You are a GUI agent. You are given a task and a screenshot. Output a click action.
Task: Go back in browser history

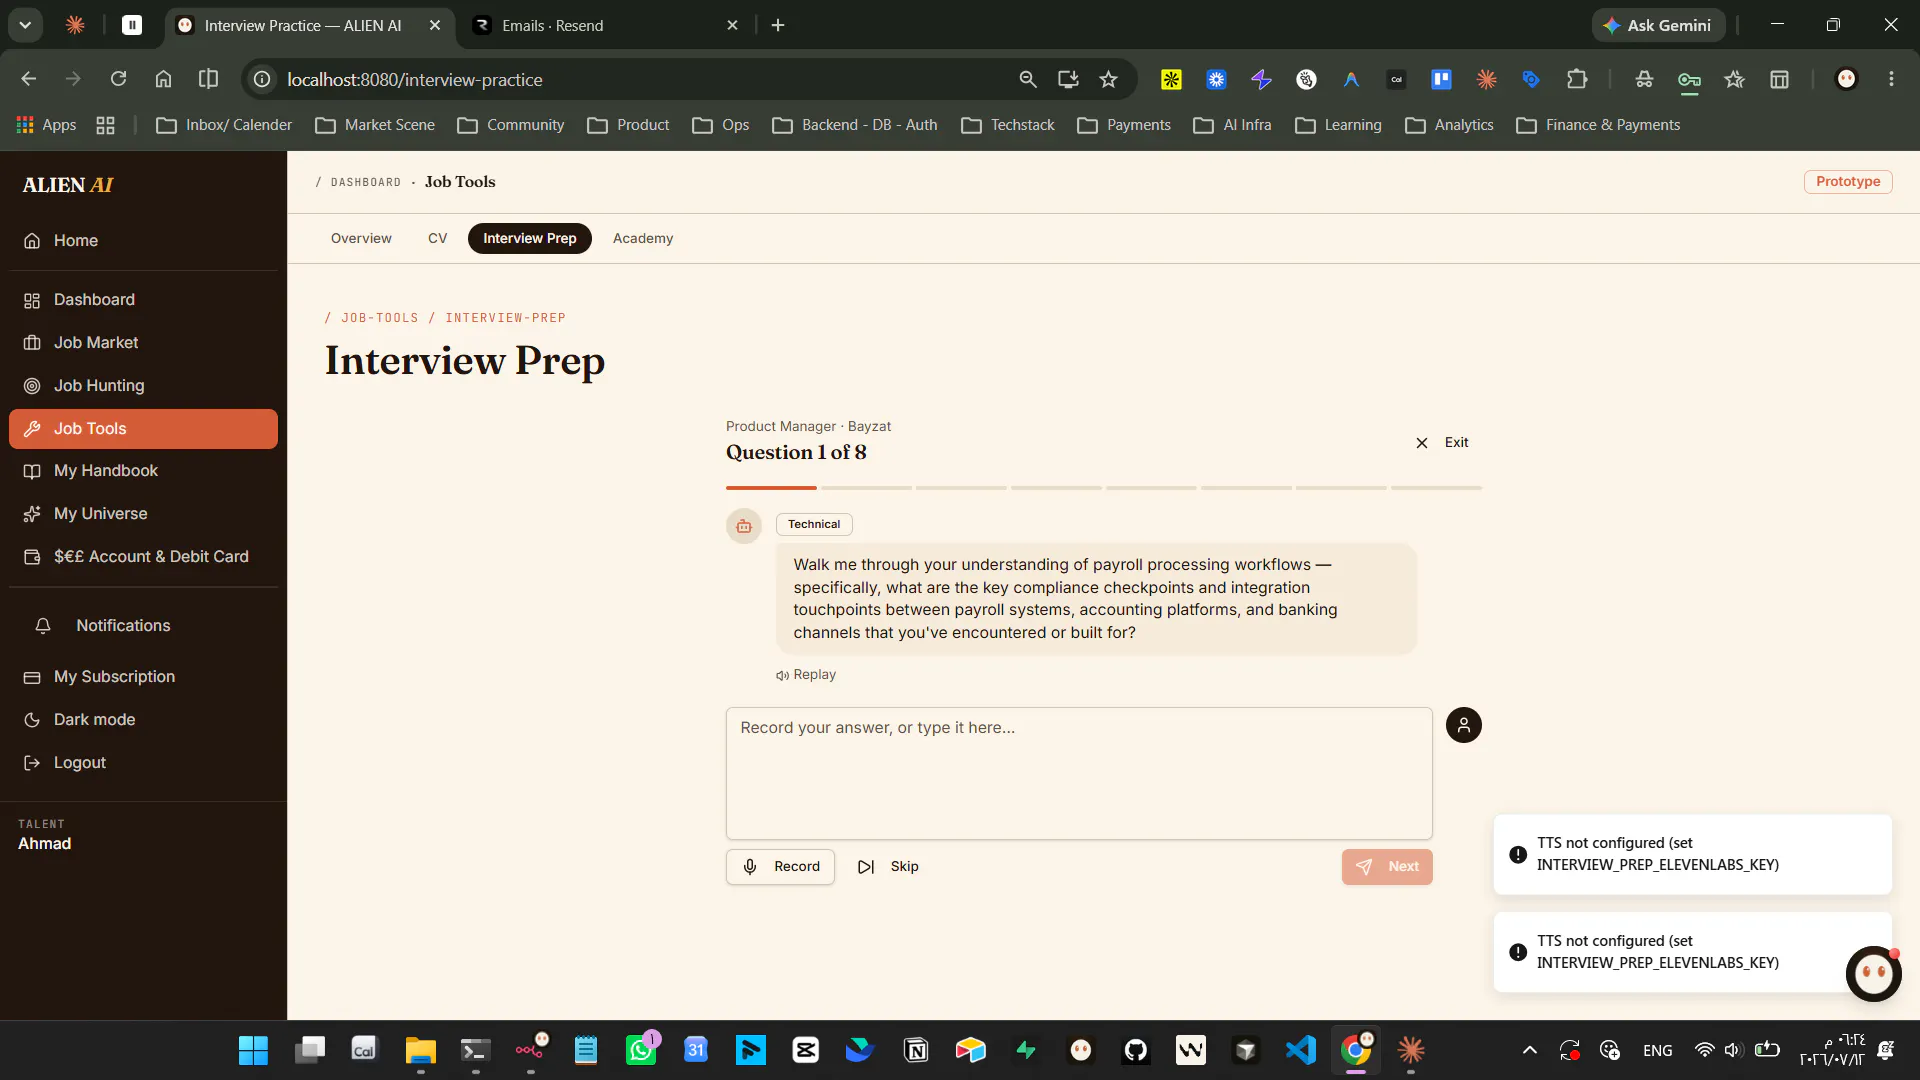pyautogui.click(x=28, y=80)
